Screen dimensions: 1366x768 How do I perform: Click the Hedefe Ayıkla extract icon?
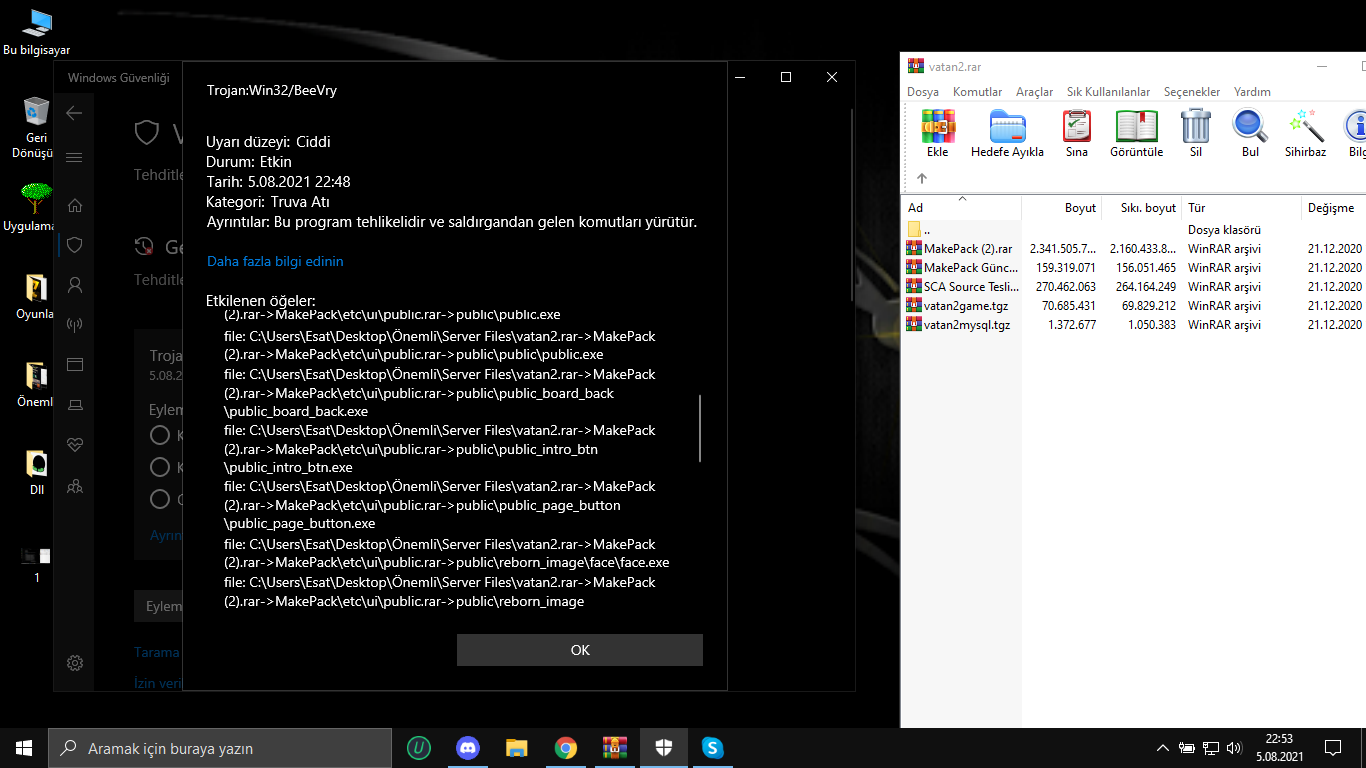[1007, 133]
